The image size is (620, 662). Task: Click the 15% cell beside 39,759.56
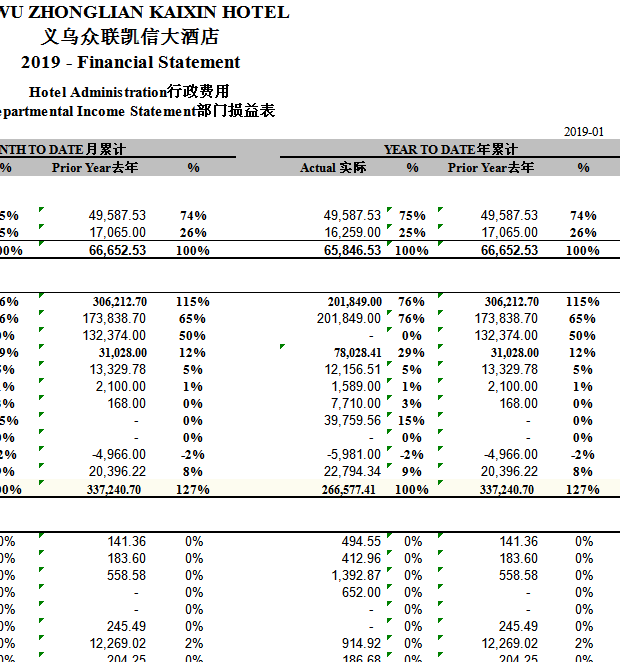pyautogui.click(x=412, y=421)
